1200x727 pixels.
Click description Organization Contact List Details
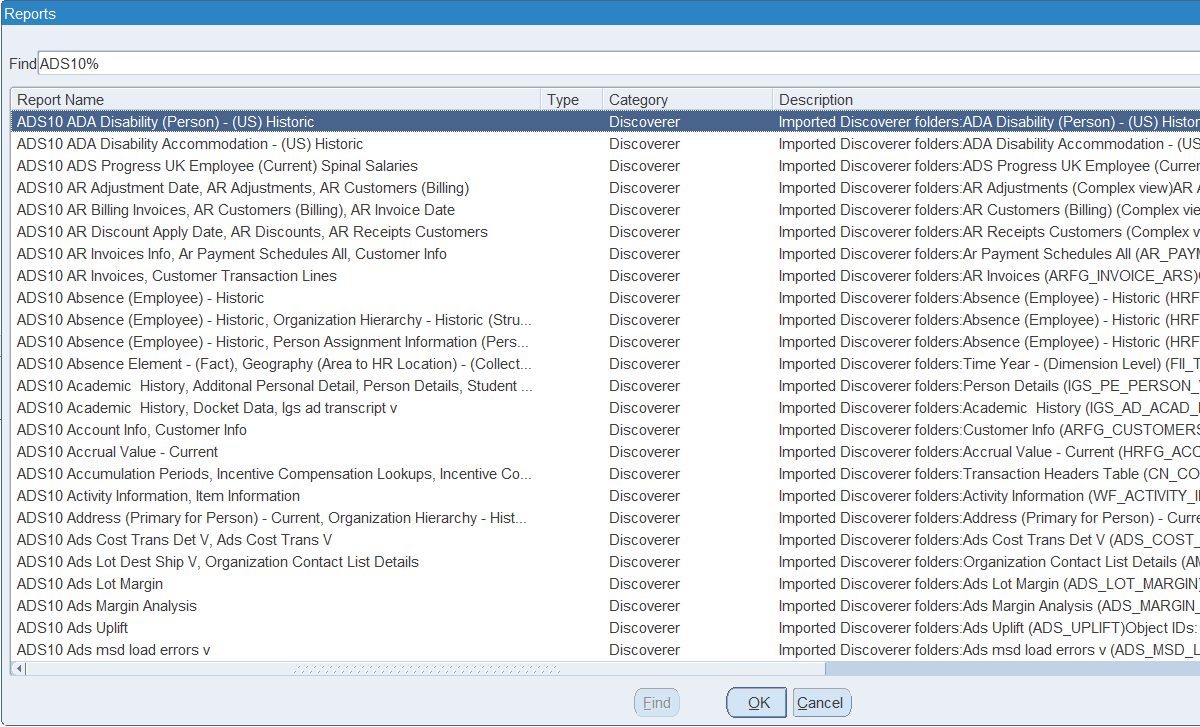pos(989,562)
